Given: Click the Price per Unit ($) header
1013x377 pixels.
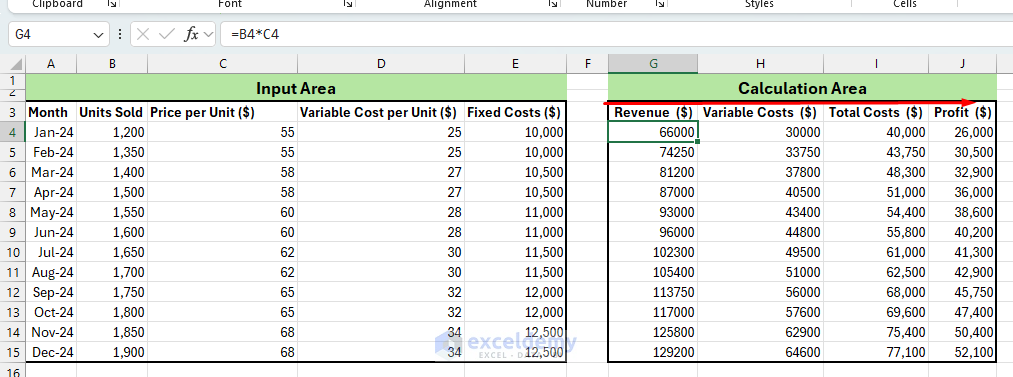Looking at the screenshot, I should 222,112.
